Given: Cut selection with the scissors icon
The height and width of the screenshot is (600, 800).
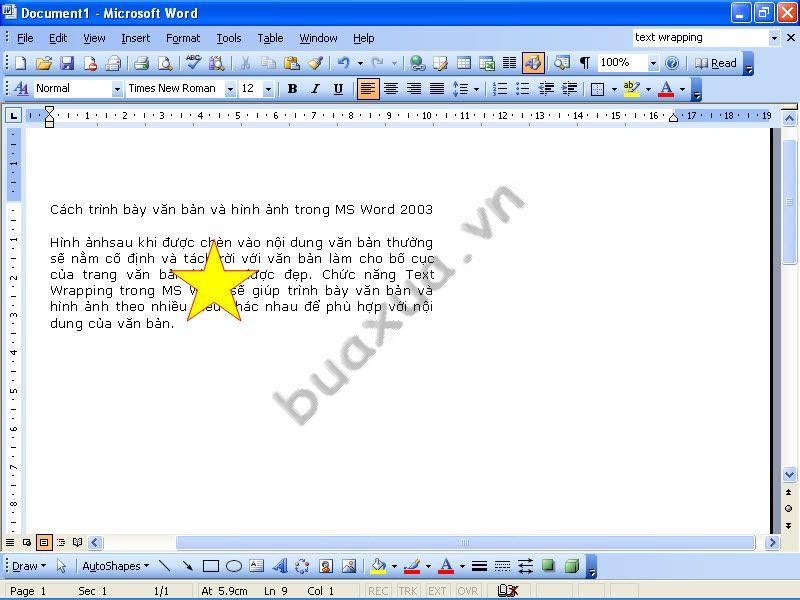Looking at the screenshot, I should pos(245,63).
